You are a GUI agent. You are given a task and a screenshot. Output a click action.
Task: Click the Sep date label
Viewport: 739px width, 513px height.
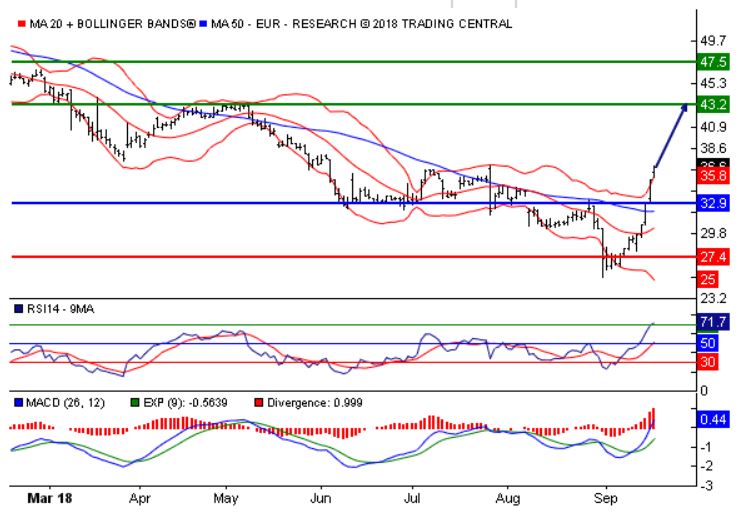pyautogui.click(x=606, y=498)
